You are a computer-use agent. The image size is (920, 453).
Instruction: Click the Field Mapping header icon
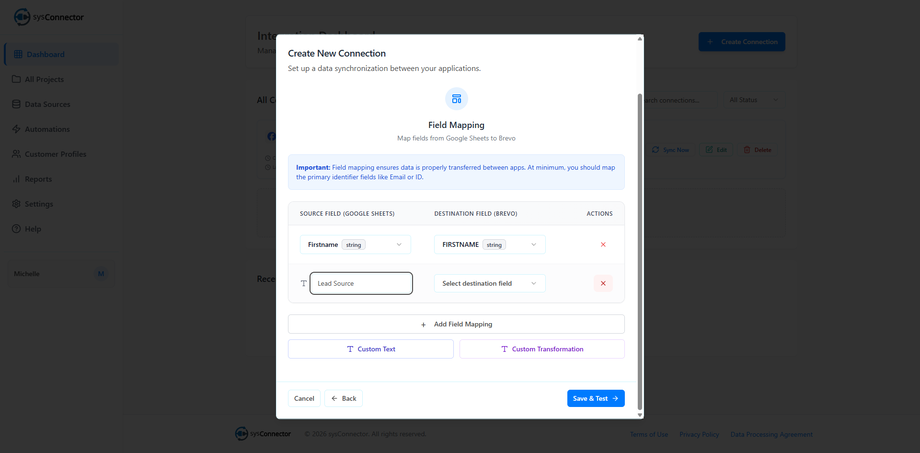(456, 99)
